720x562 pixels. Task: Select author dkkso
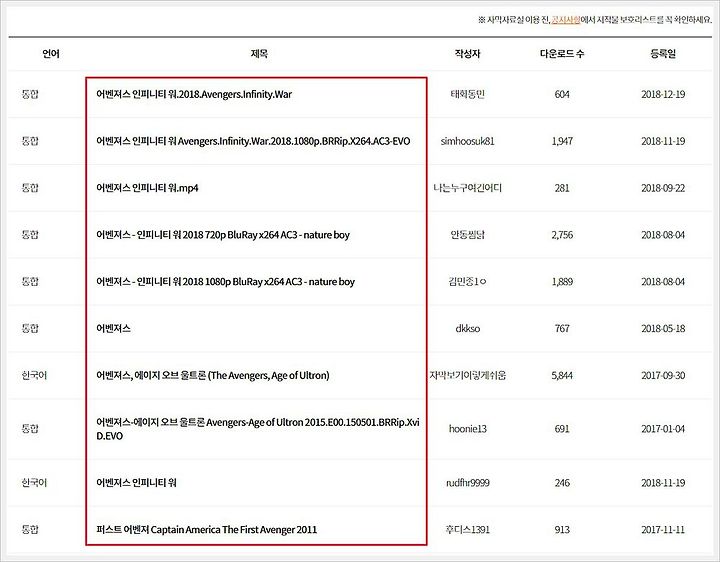tap(467, 329)
